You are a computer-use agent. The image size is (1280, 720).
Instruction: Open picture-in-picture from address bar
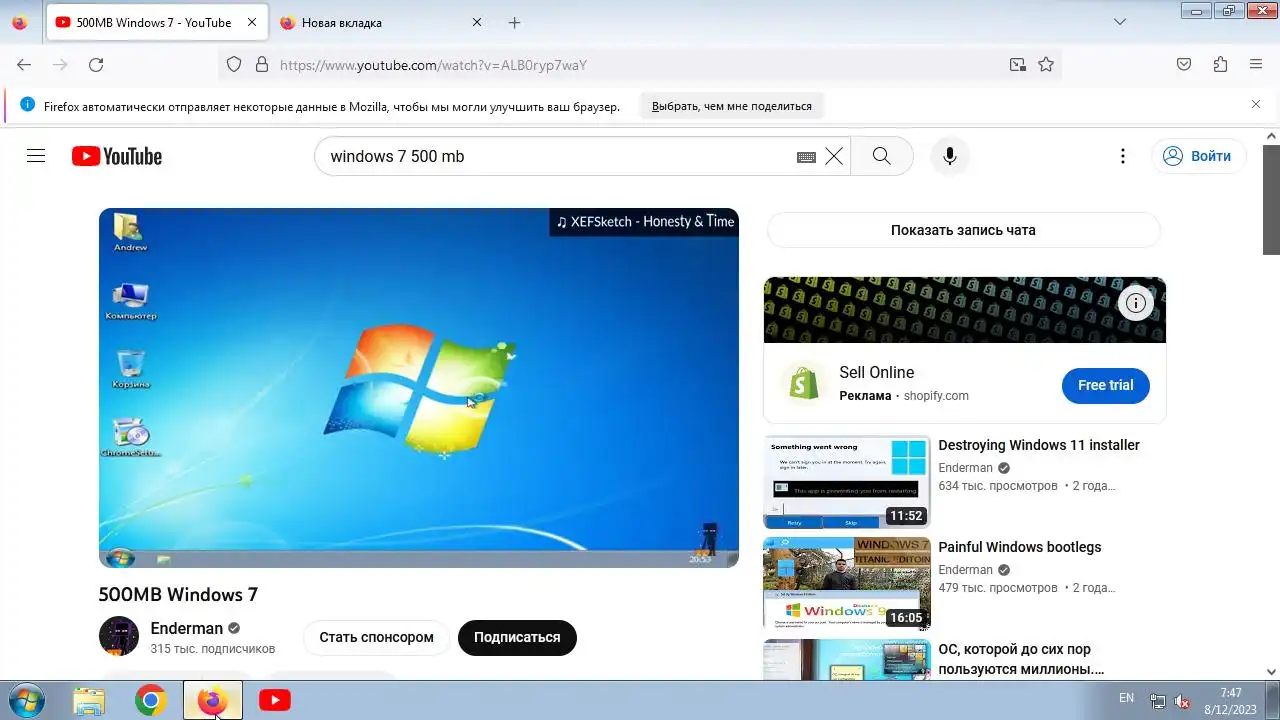pyautogui.click(x=1017, y=65)
